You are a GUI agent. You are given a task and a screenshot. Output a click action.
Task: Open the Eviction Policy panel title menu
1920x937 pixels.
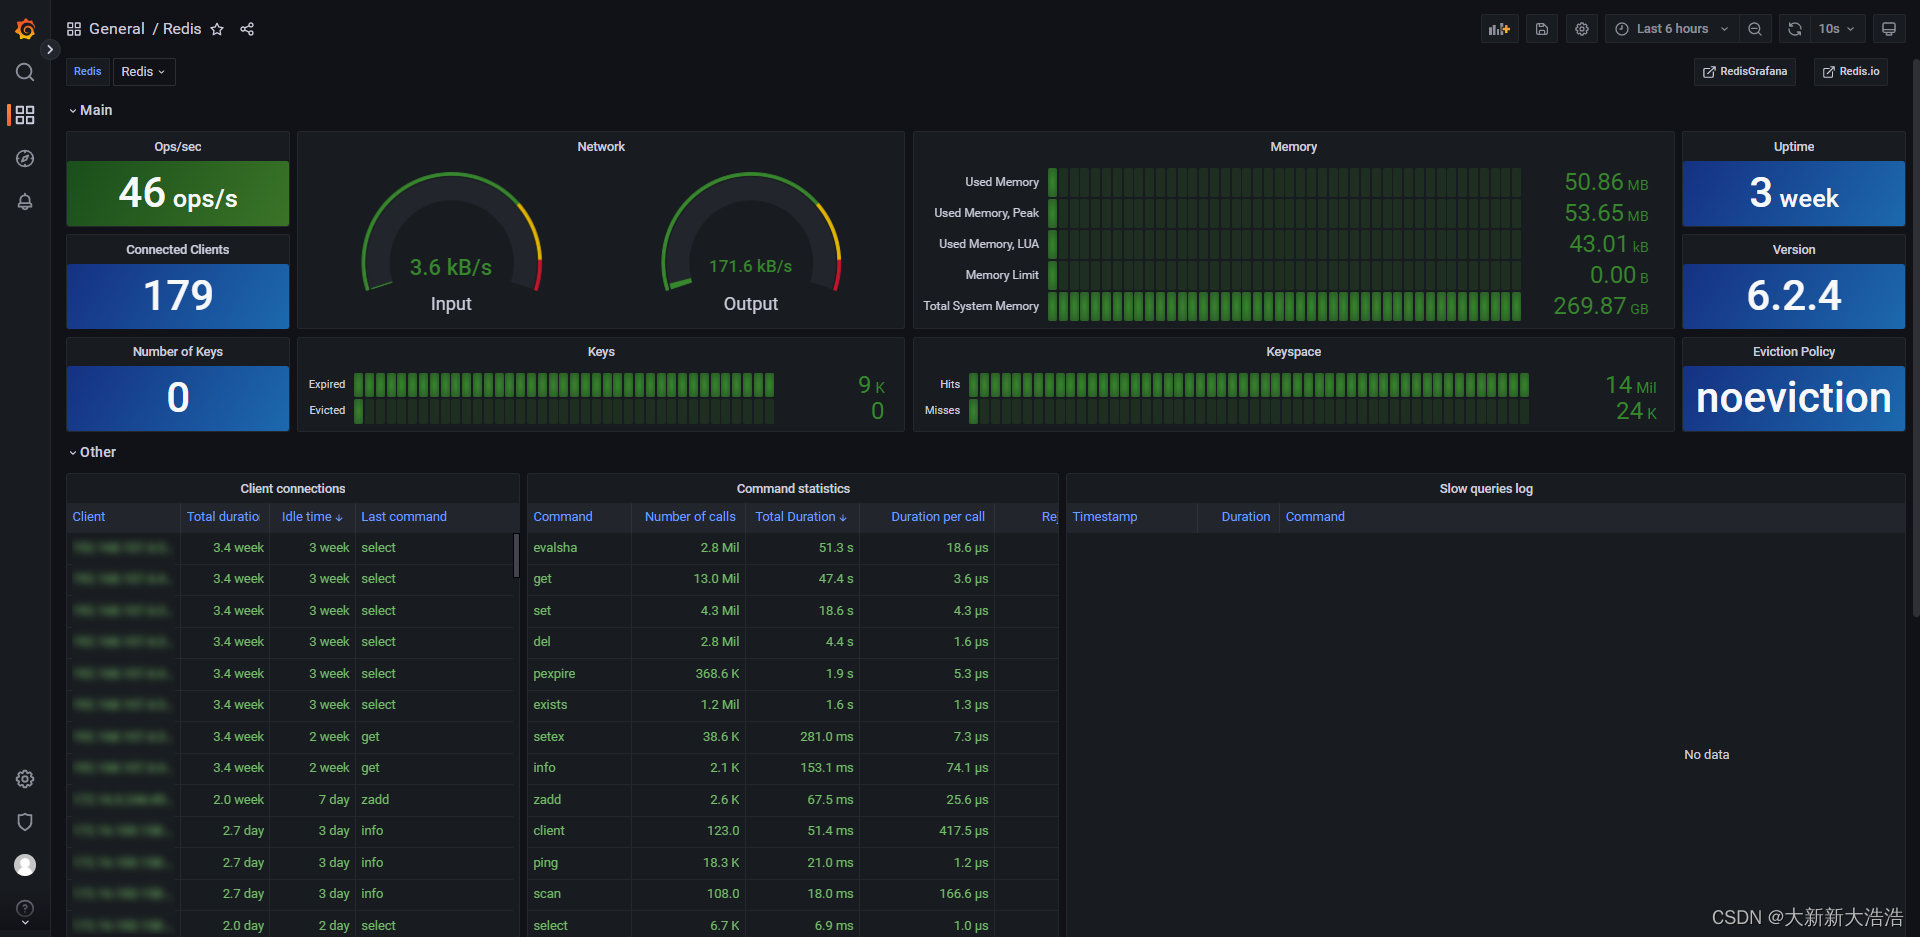(1794, 352)
